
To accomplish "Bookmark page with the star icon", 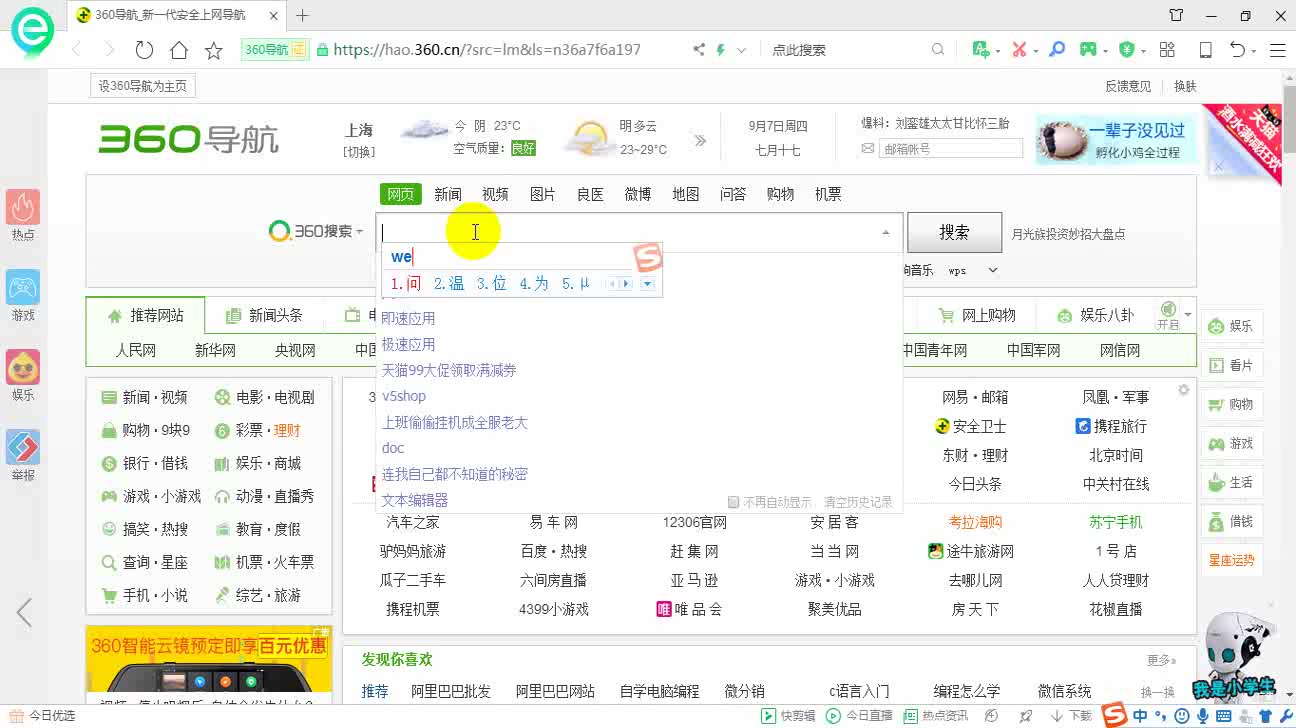I will tap(213, 50).
